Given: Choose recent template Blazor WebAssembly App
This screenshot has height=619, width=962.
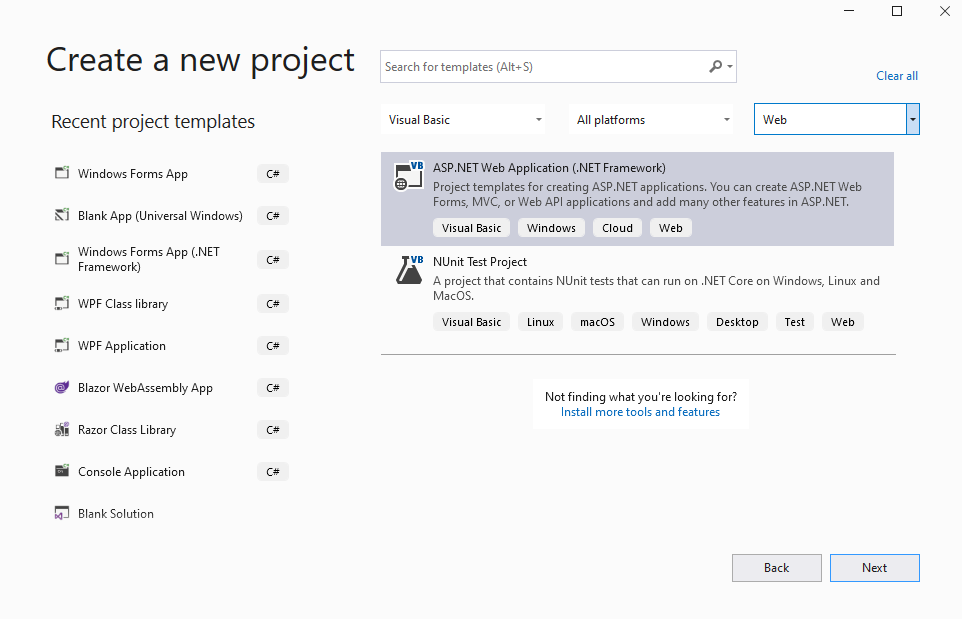Looking at the screenshot, I should point(171,388).
